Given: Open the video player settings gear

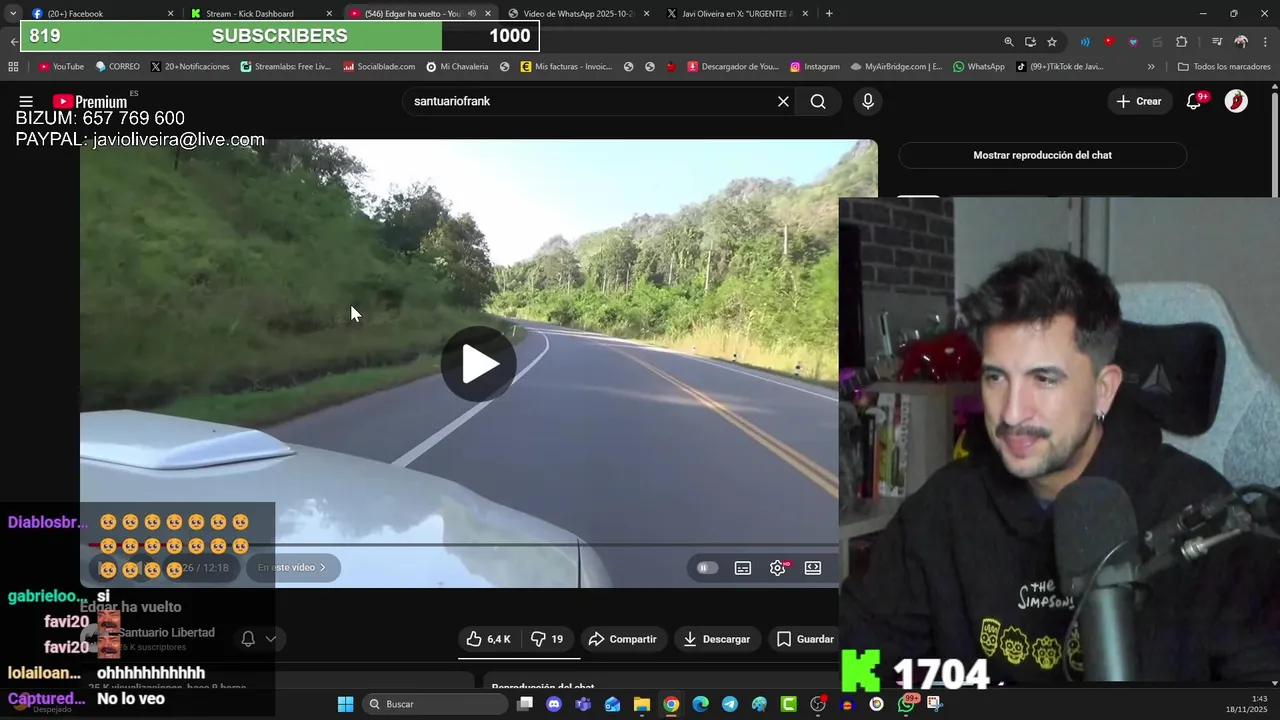Looking at the screenshot, I should click(x=778, y=568).
